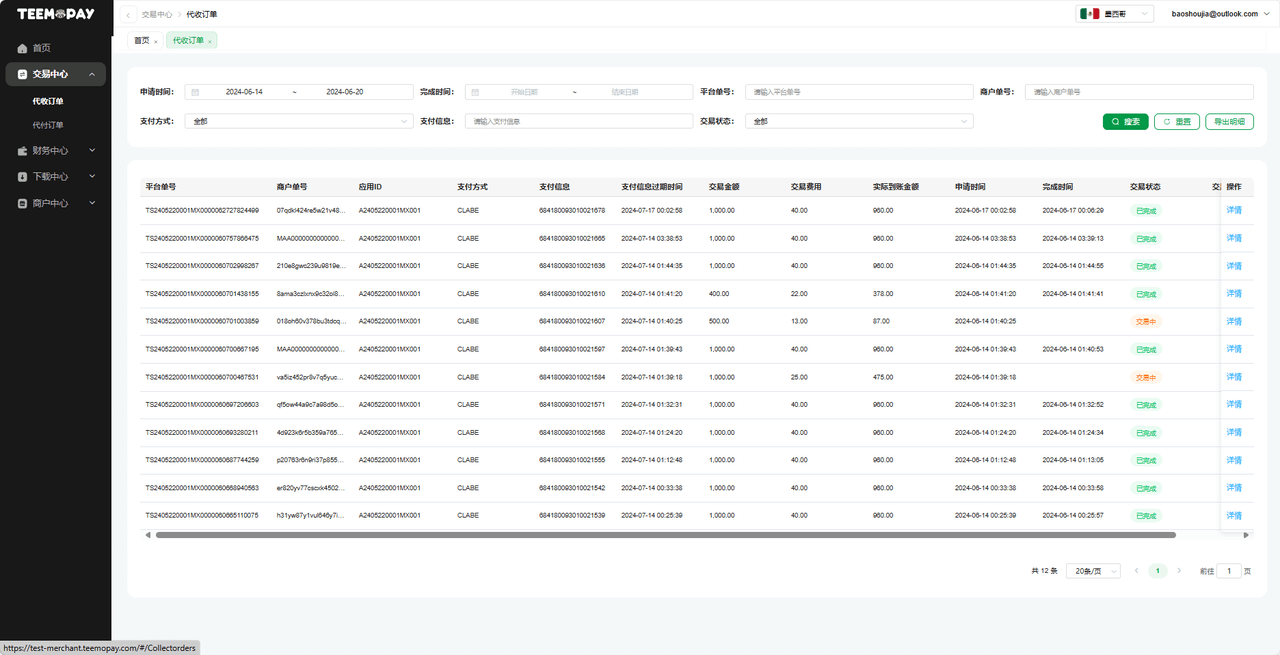Click the green 搜索 button
This screenshot has height=655, width=1280.
click(x=1125, y=121)
